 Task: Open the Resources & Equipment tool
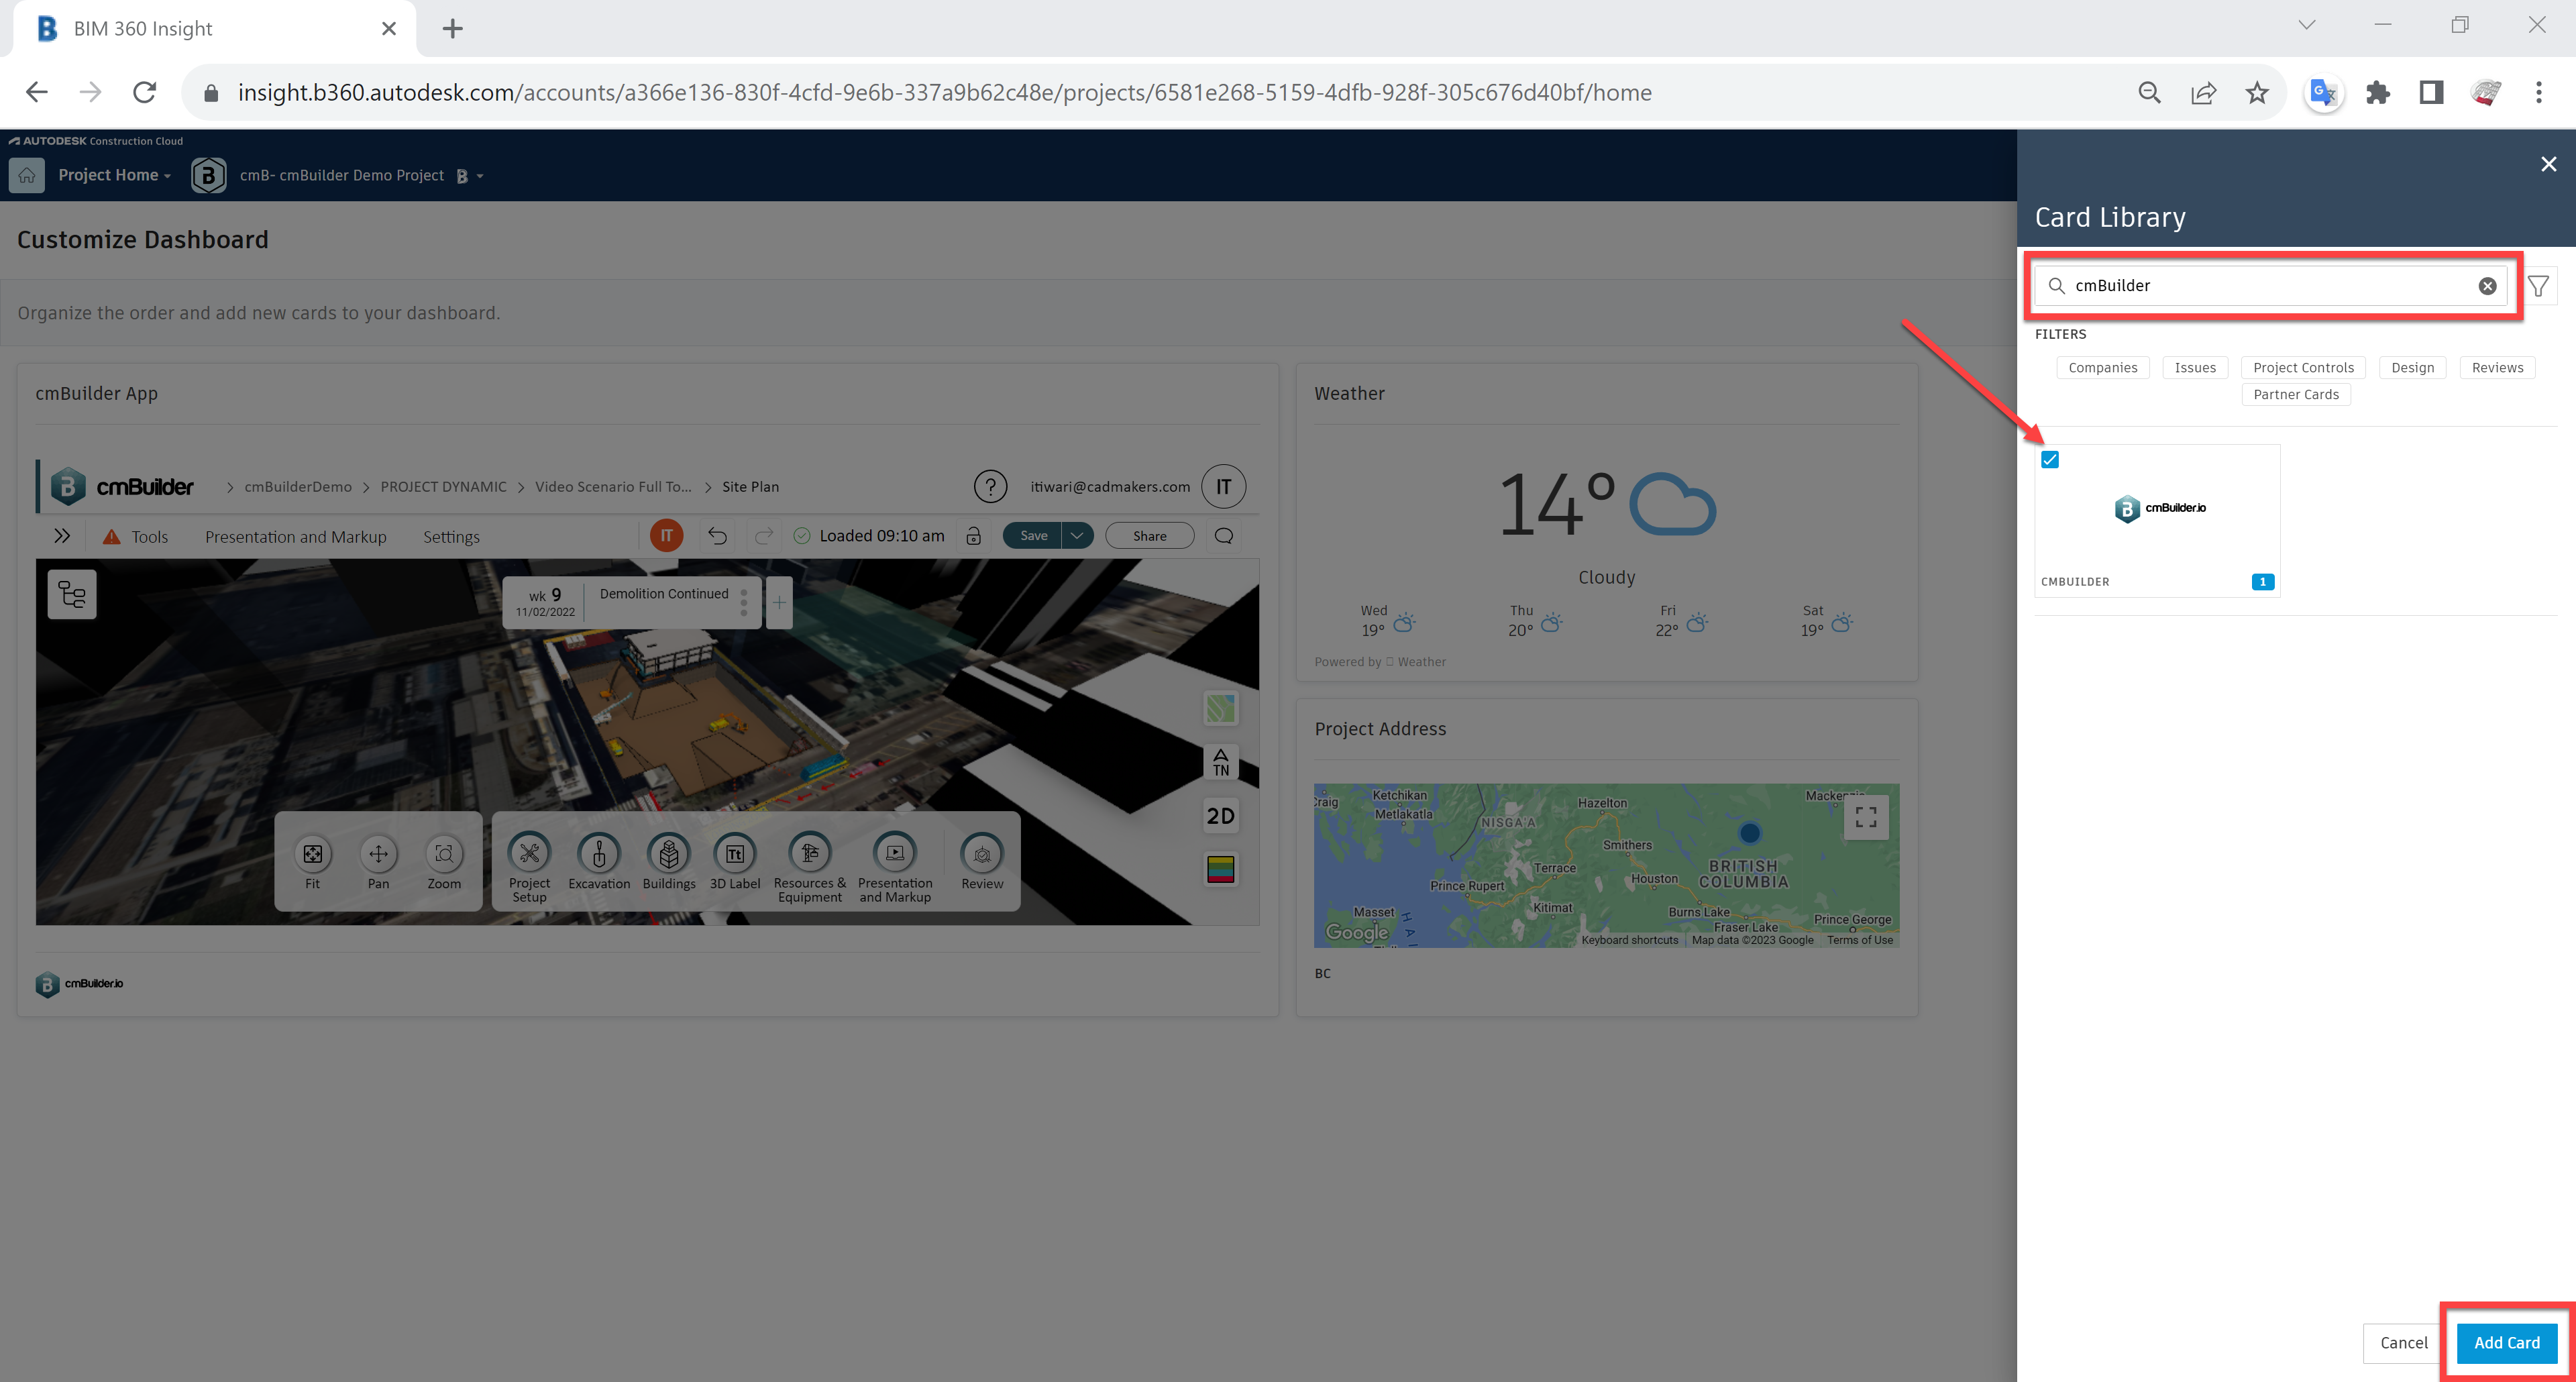tap(809, 854)
